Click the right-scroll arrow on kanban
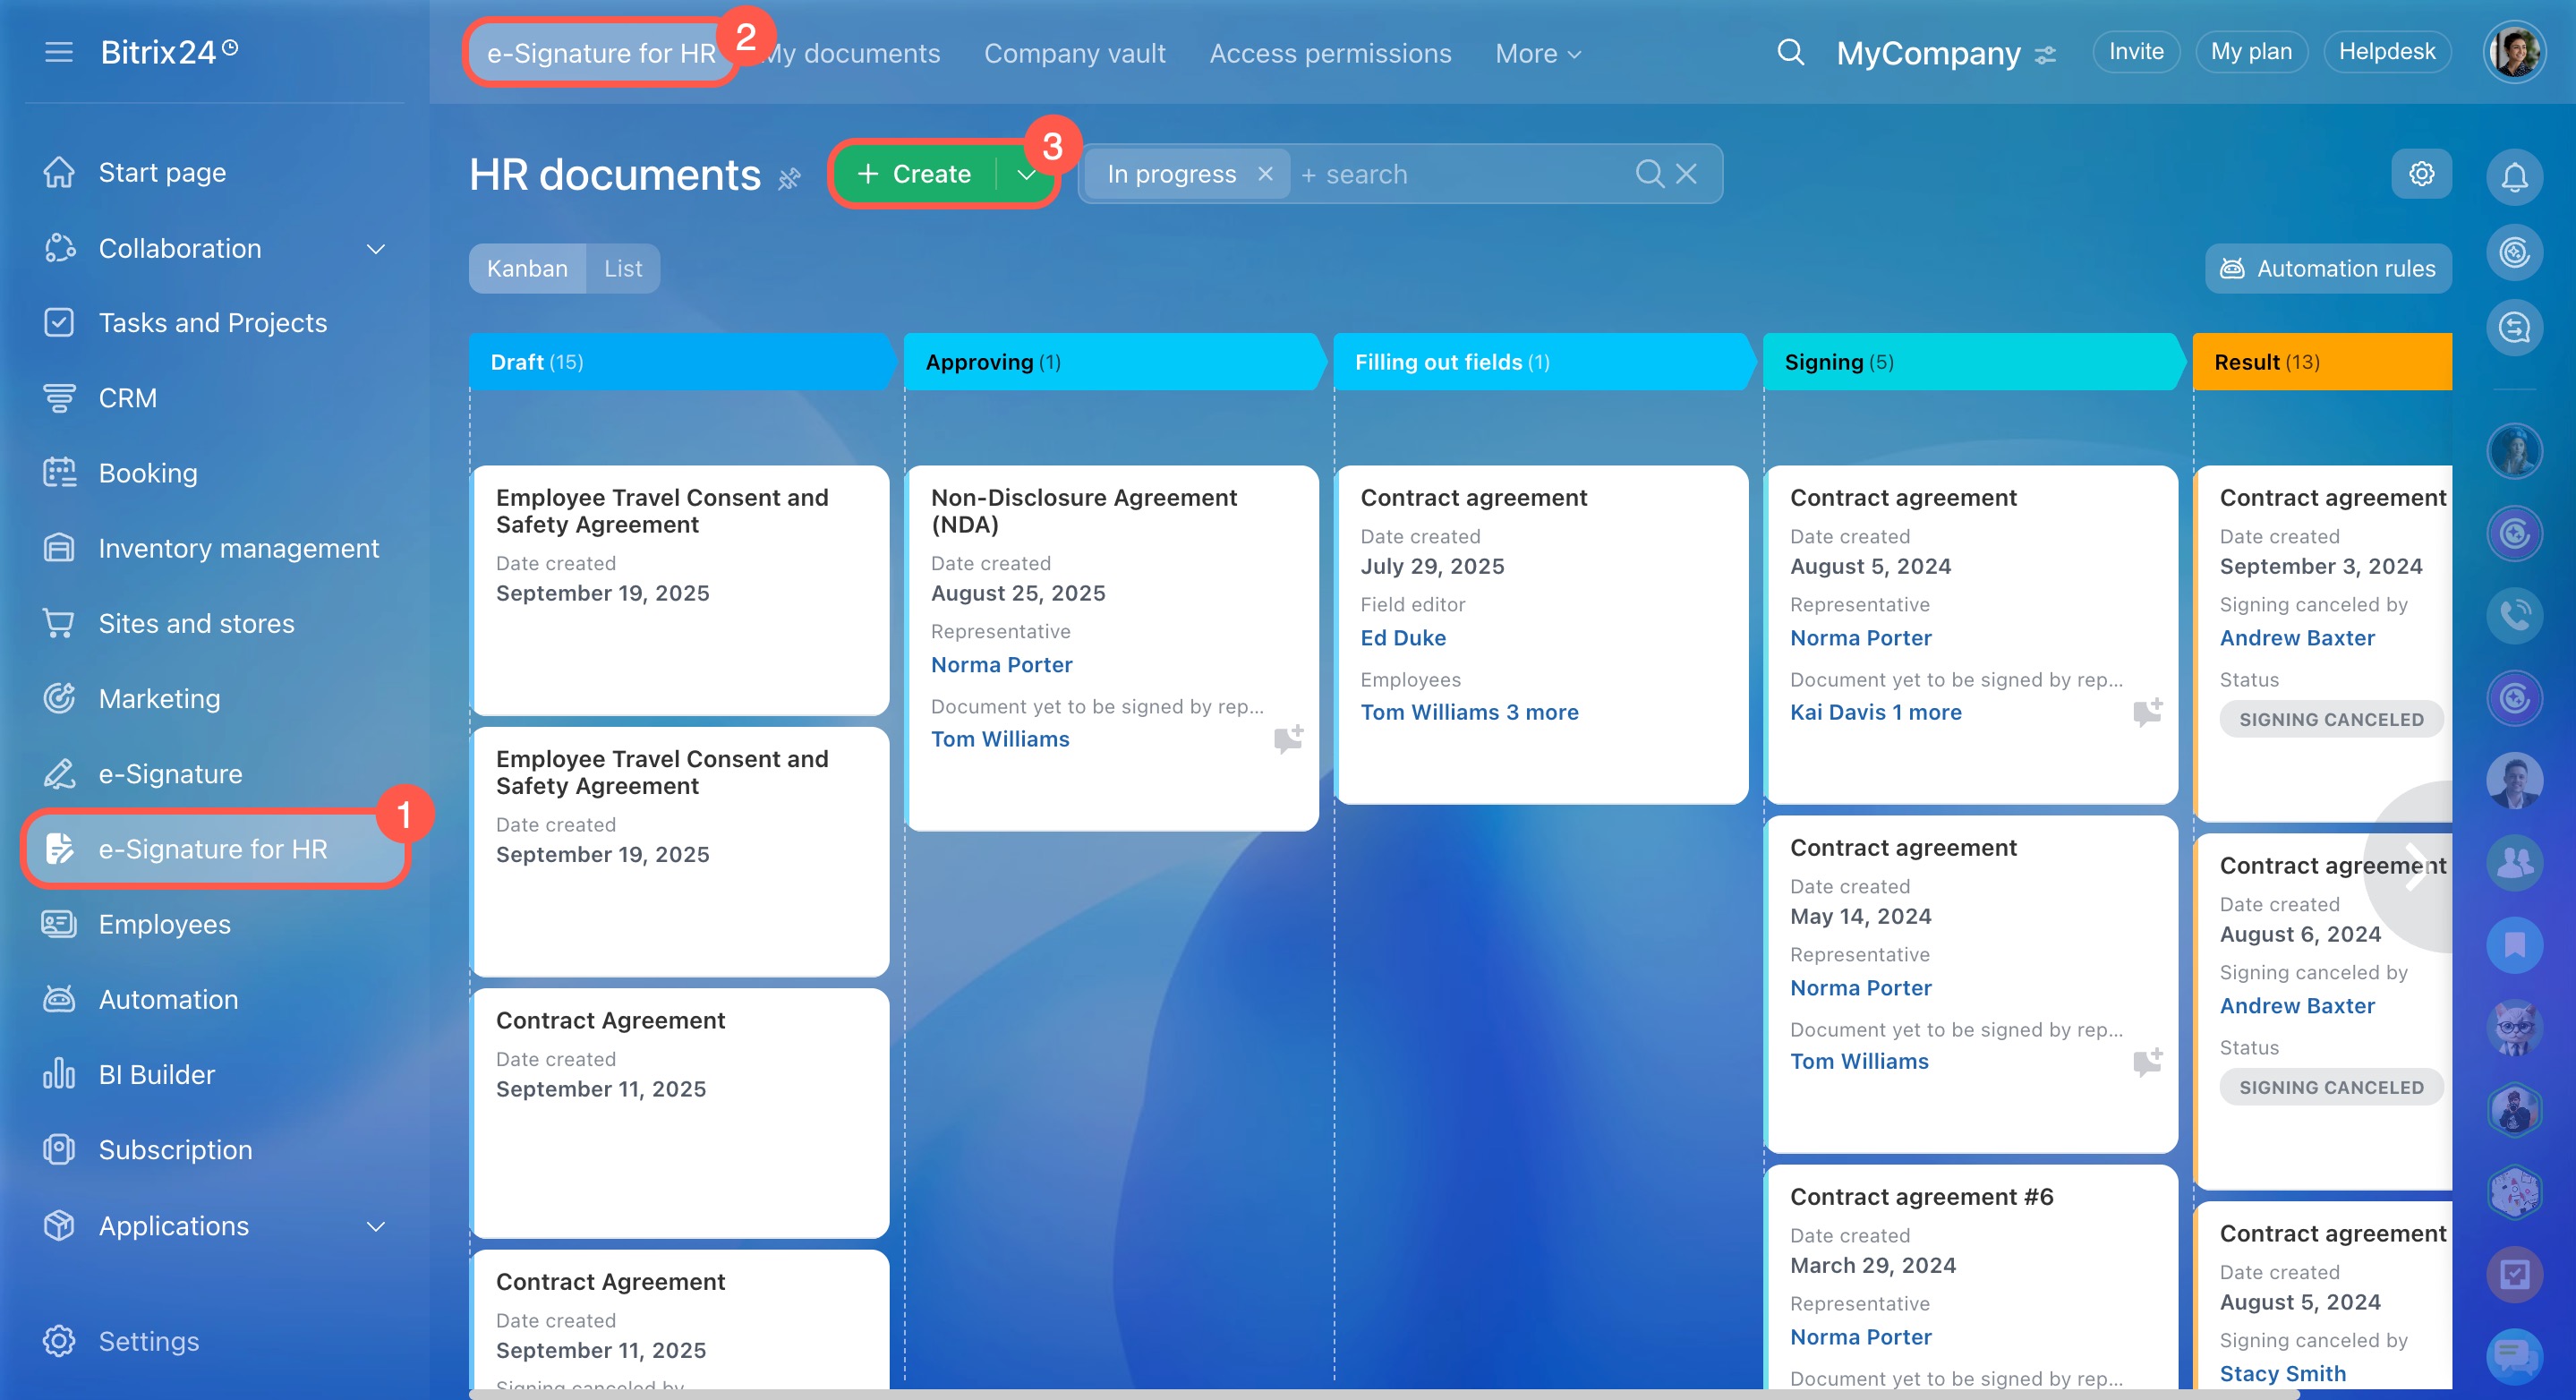This screenshot has width=2576, height=1400. pyautogui.click(x=2417, y=866)
